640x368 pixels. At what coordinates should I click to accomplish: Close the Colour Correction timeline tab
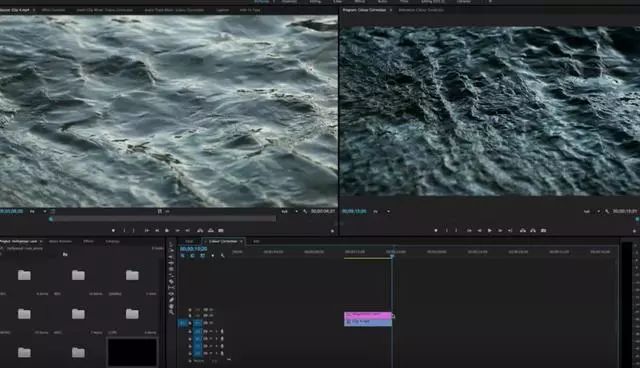[242, 242]
